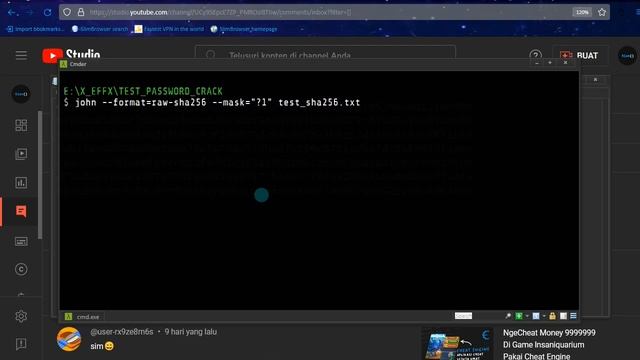
Task: Click the 120% zoom level badge
Action: [x=582, y=12]
